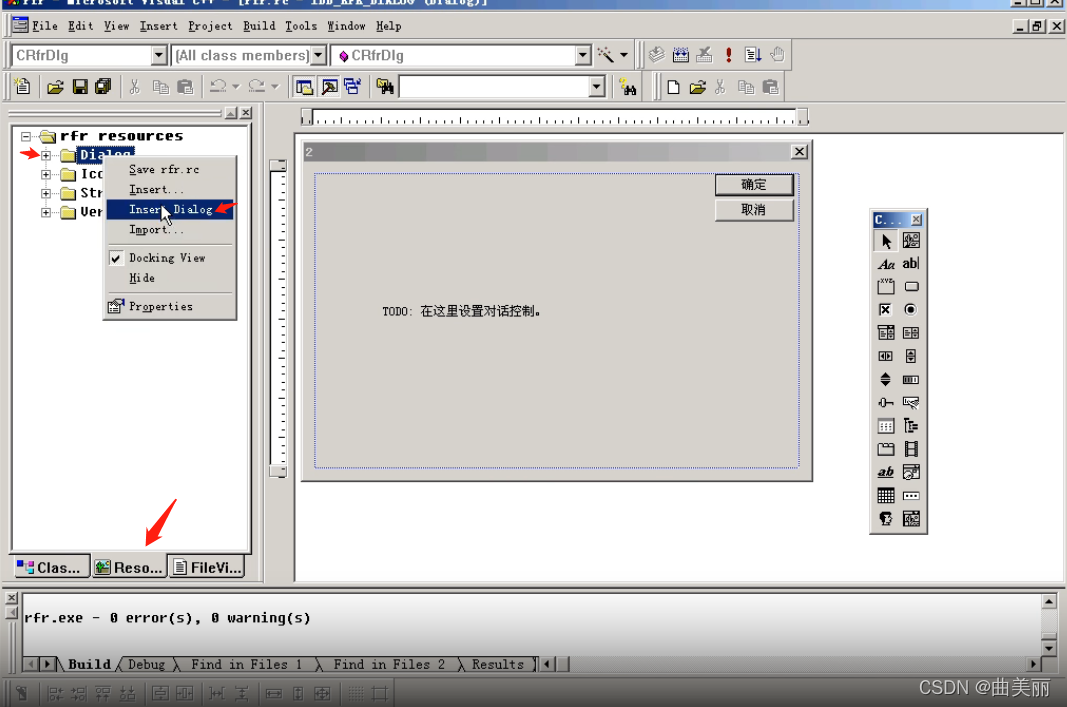
Task: Click the Test dialog icon in Dialog toolbar
Action: (22, 693)
